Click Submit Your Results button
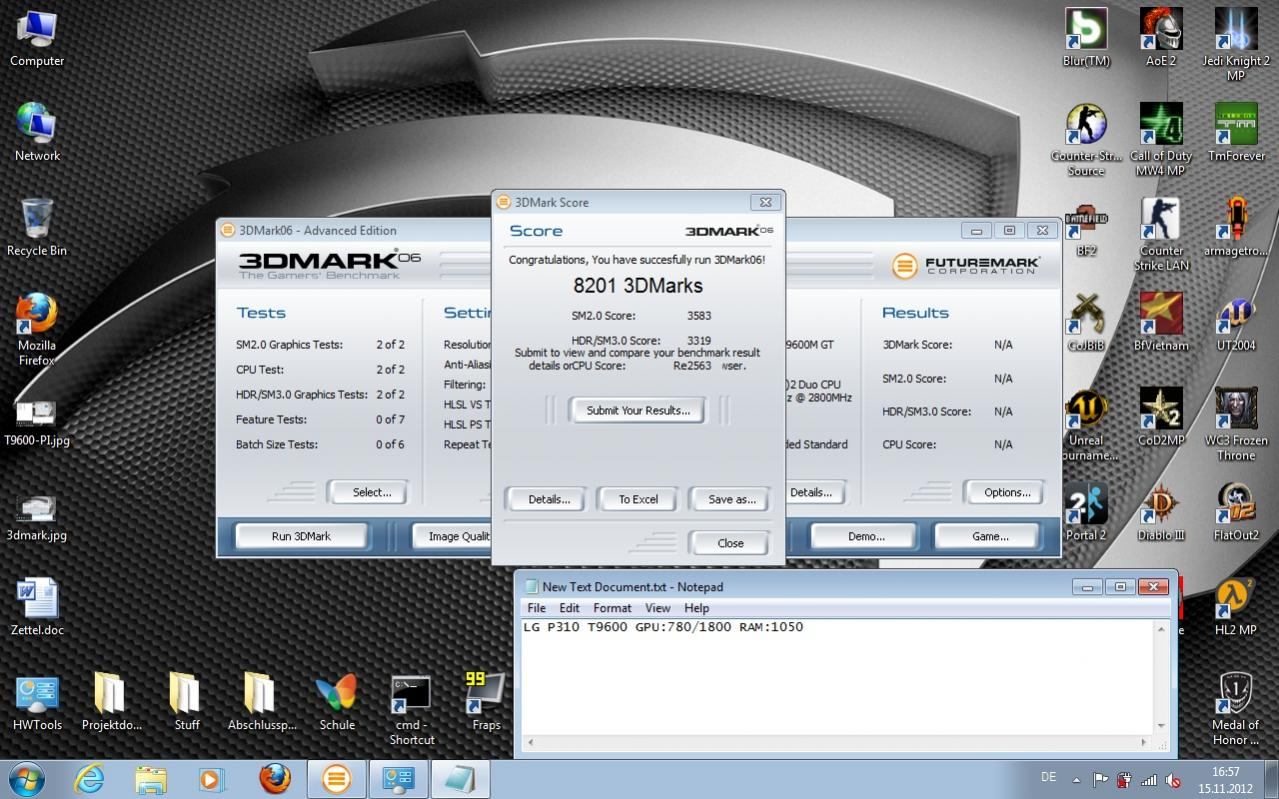Viewport: 1279px width, 799px height. [638, 410]
